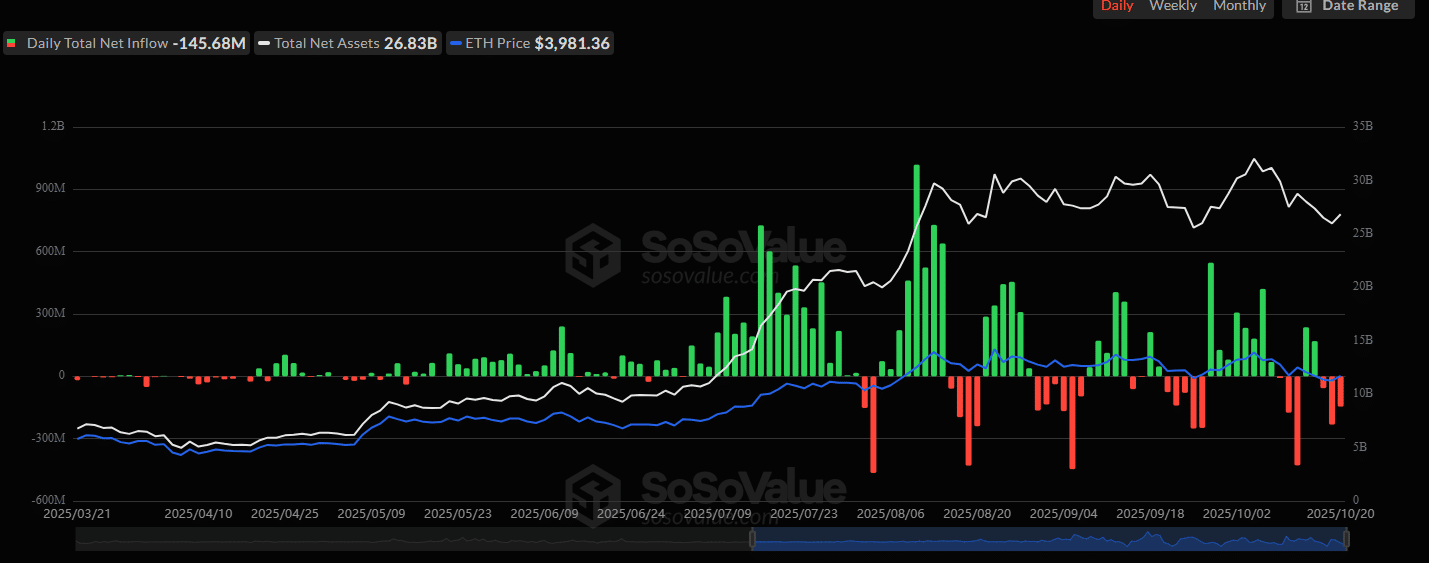The image size is (1429, 563).
Task: Click the 10B right axis label
Action: point(1362,393)
